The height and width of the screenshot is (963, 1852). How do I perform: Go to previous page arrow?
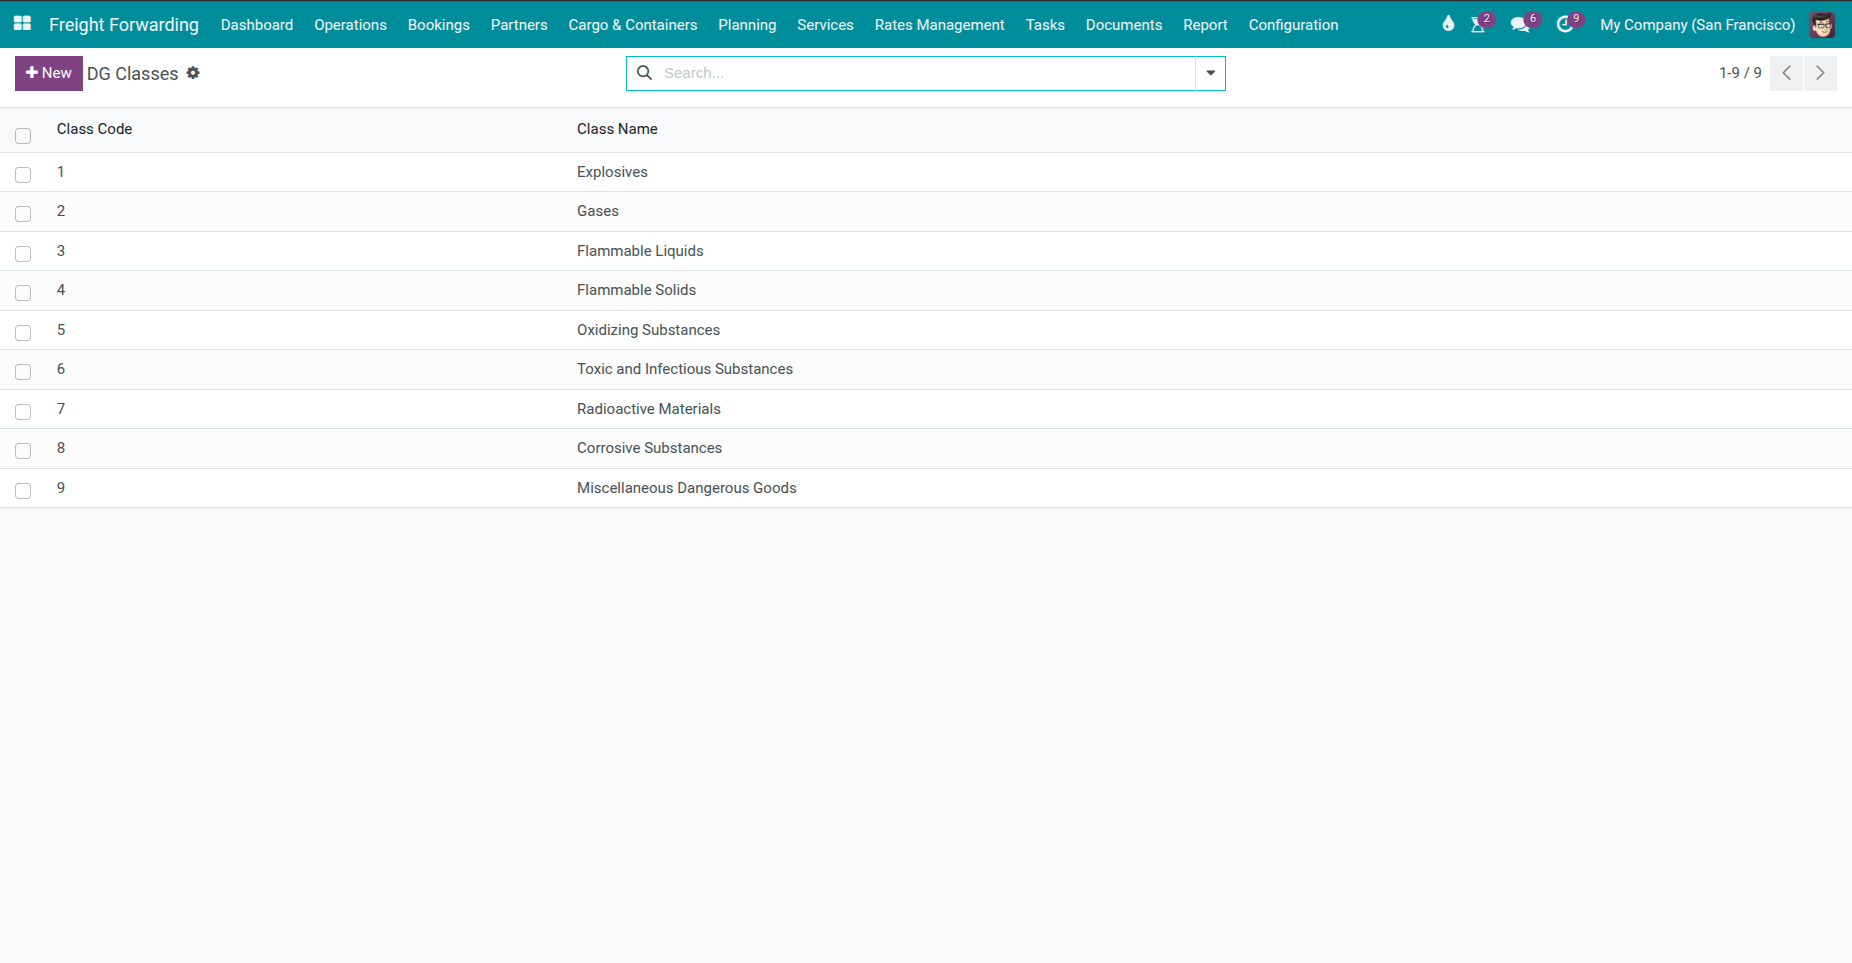(1786, 73)
